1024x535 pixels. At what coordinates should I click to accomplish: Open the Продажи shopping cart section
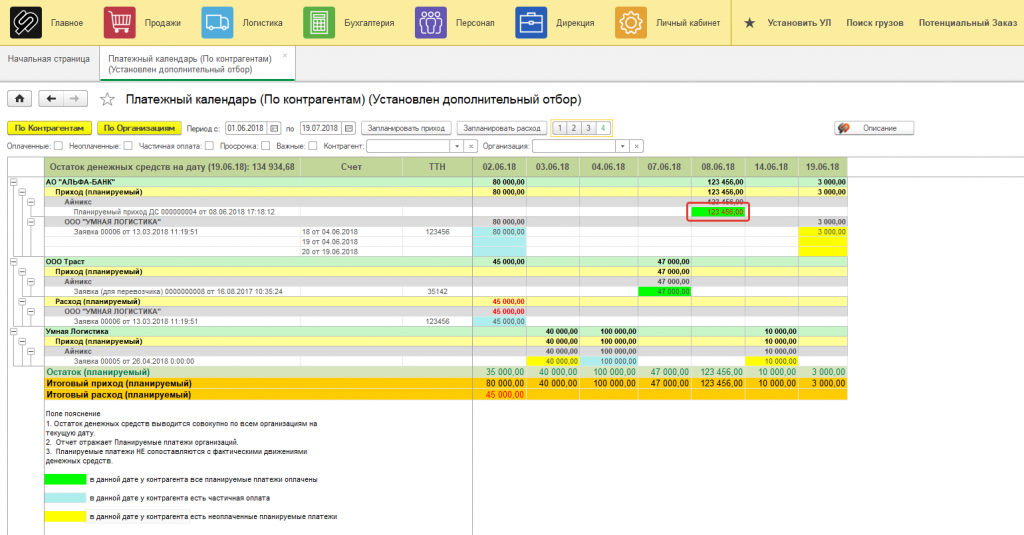pyautogui.click(x=120, y=22)
